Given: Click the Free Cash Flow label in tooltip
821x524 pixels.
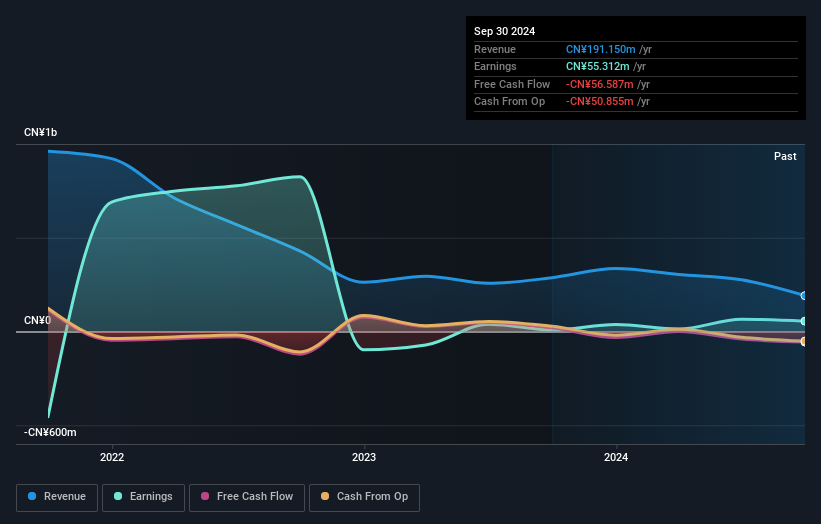Looking at the screenshot, I should (512, 84).
